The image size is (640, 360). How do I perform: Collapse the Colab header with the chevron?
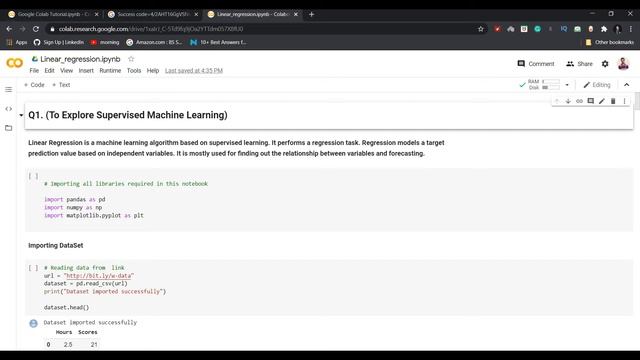click(627, 85)
